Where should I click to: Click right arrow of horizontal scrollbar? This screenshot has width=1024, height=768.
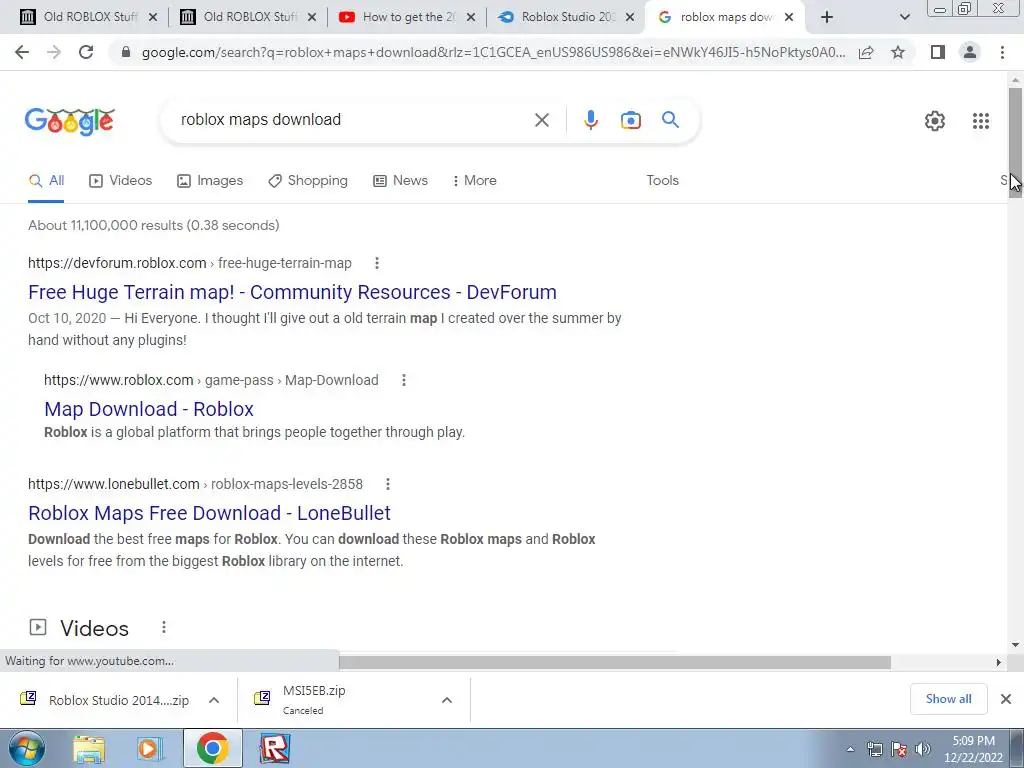pos(999,662)
